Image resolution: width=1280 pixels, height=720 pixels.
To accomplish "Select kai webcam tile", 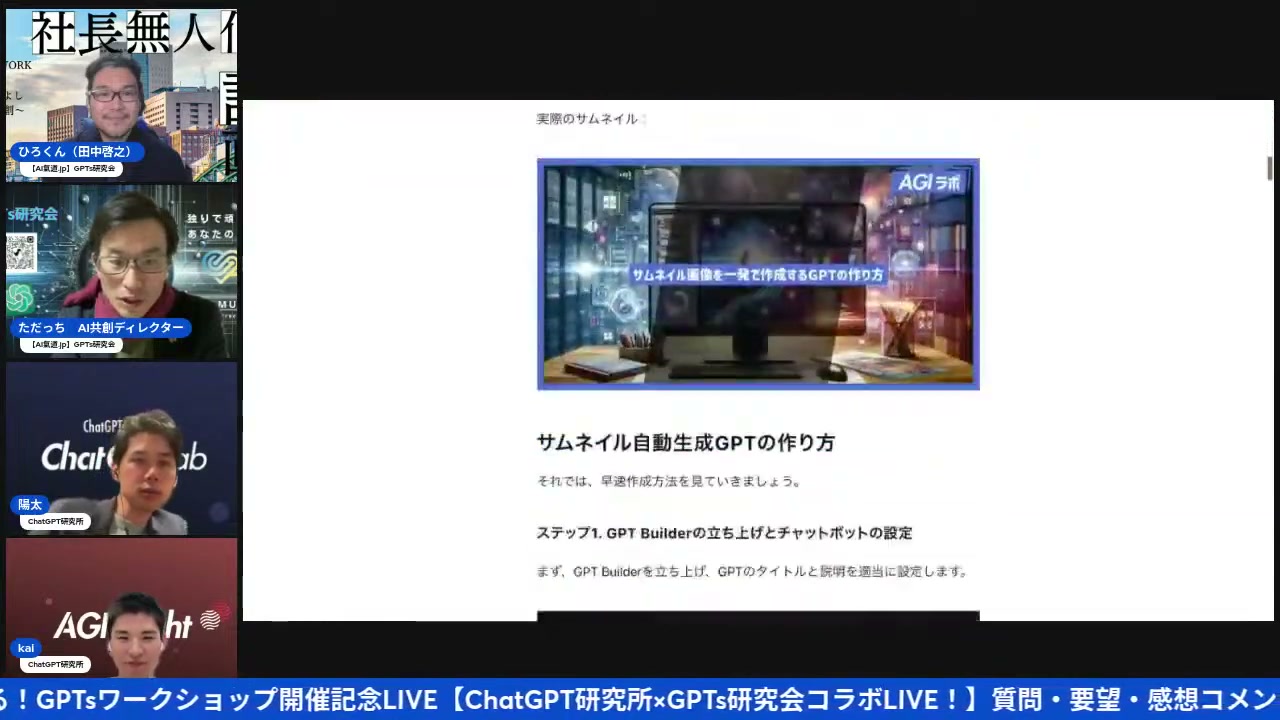I will (x=121, y=608).
